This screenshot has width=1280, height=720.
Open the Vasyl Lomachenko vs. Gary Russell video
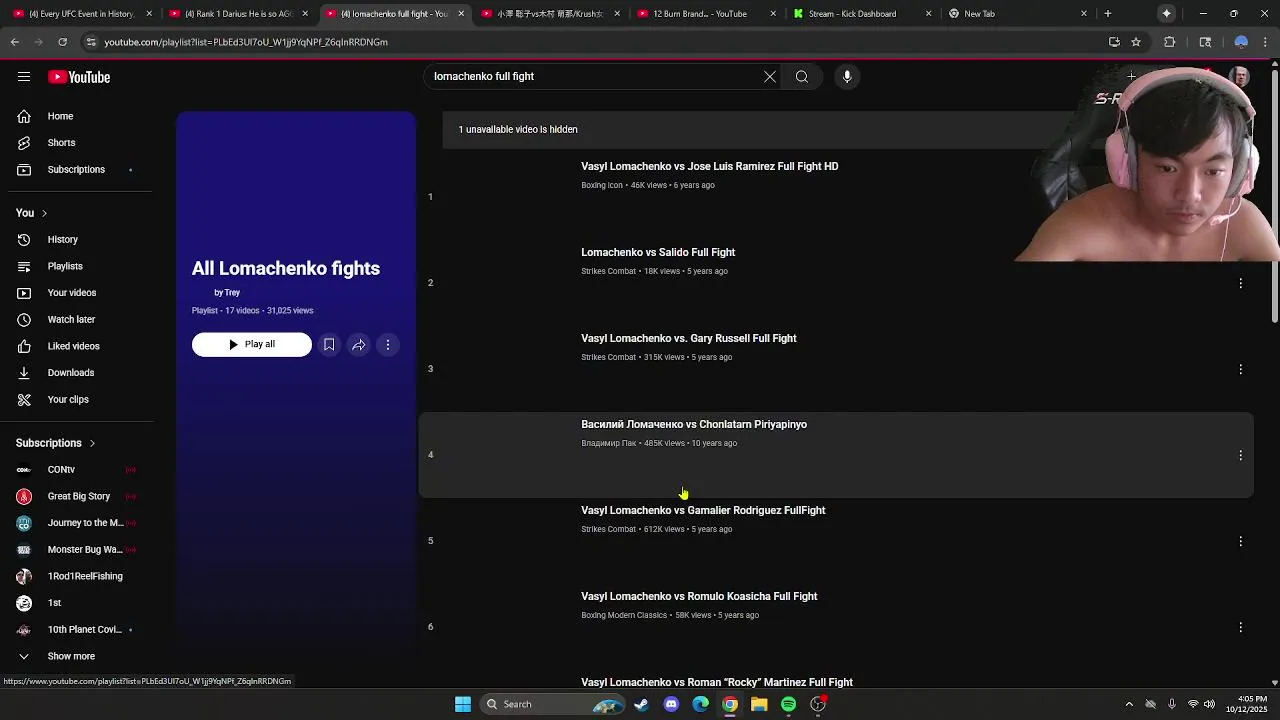pyautogui.click(x=689, y=339)
